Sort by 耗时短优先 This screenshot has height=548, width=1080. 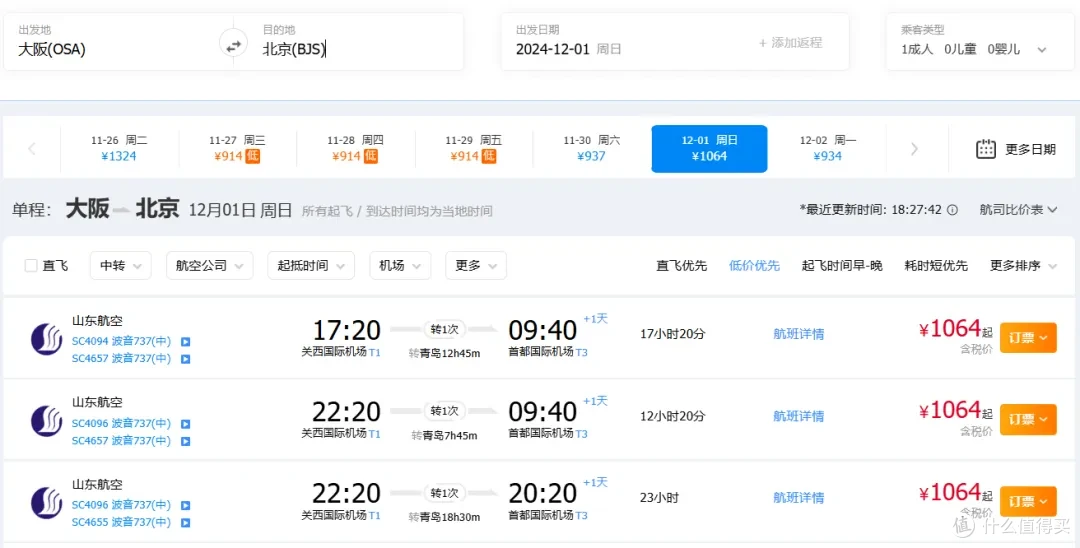(936, 266)
